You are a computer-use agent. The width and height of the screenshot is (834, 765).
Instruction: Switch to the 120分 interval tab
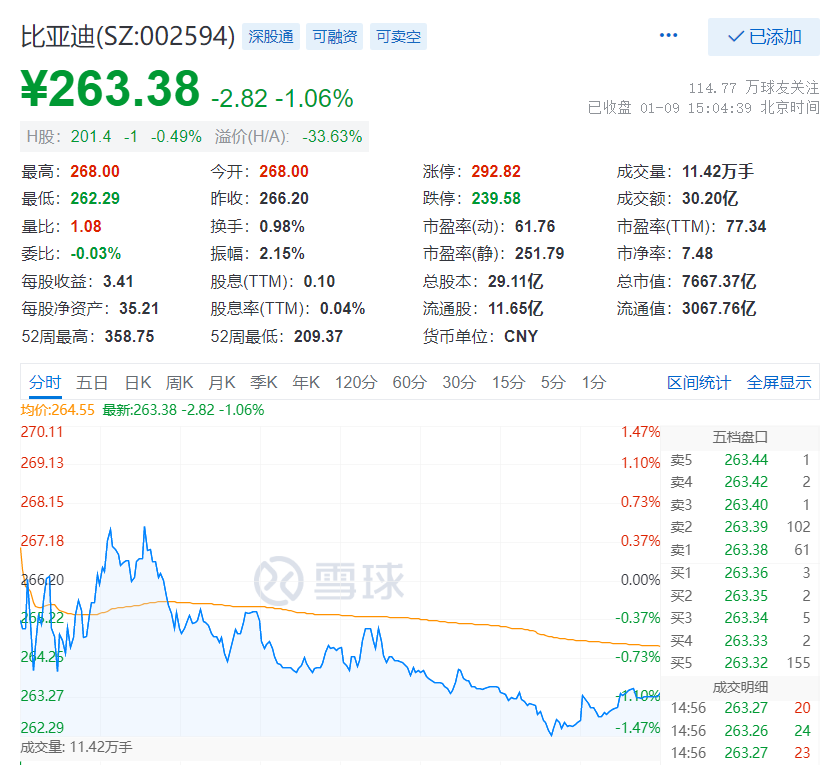pos(356,382)
